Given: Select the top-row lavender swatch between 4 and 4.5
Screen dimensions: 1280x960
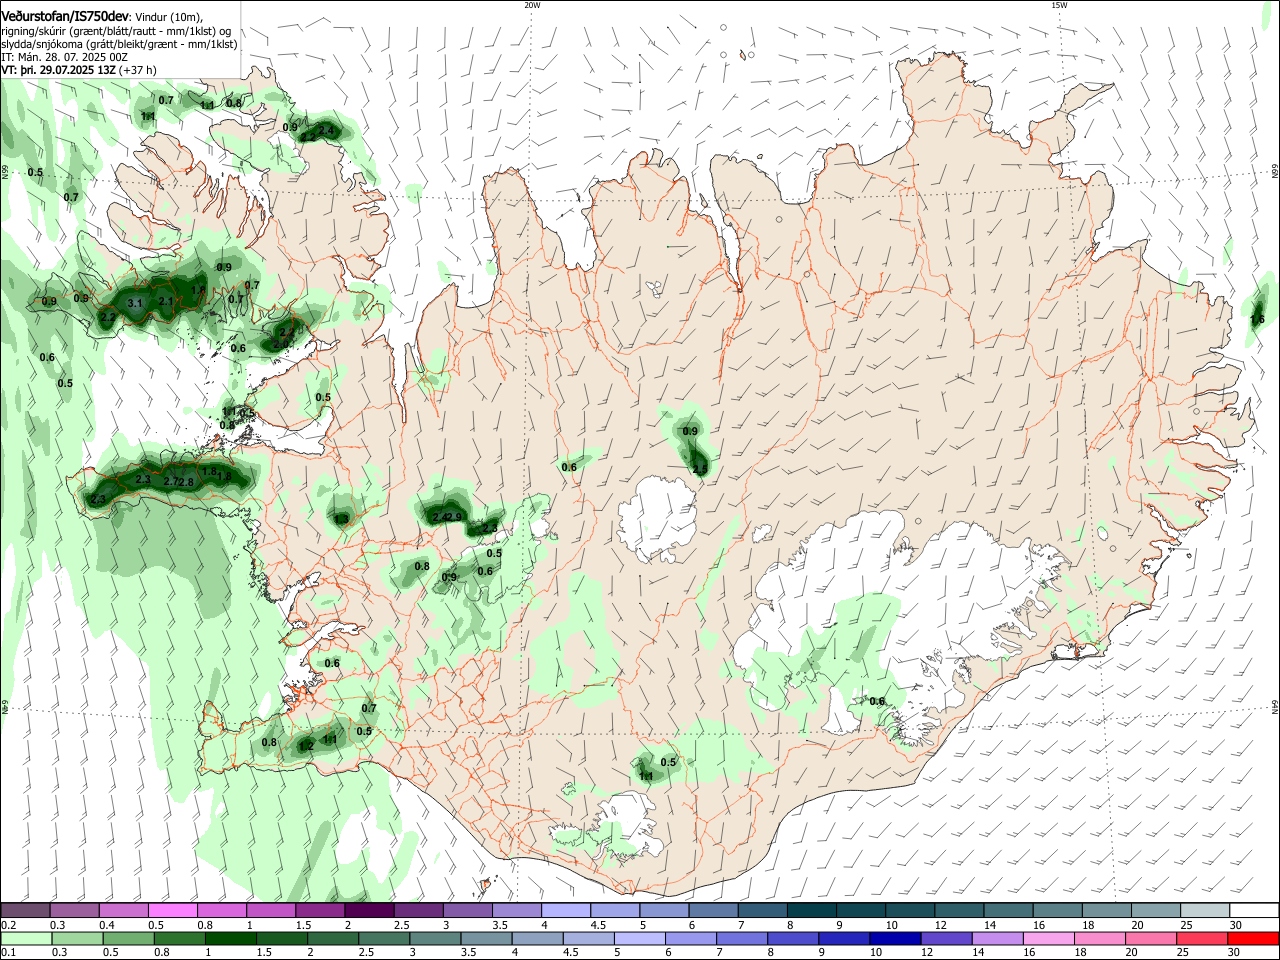Looking at the screenshot, I should click(x=566, y=911).
